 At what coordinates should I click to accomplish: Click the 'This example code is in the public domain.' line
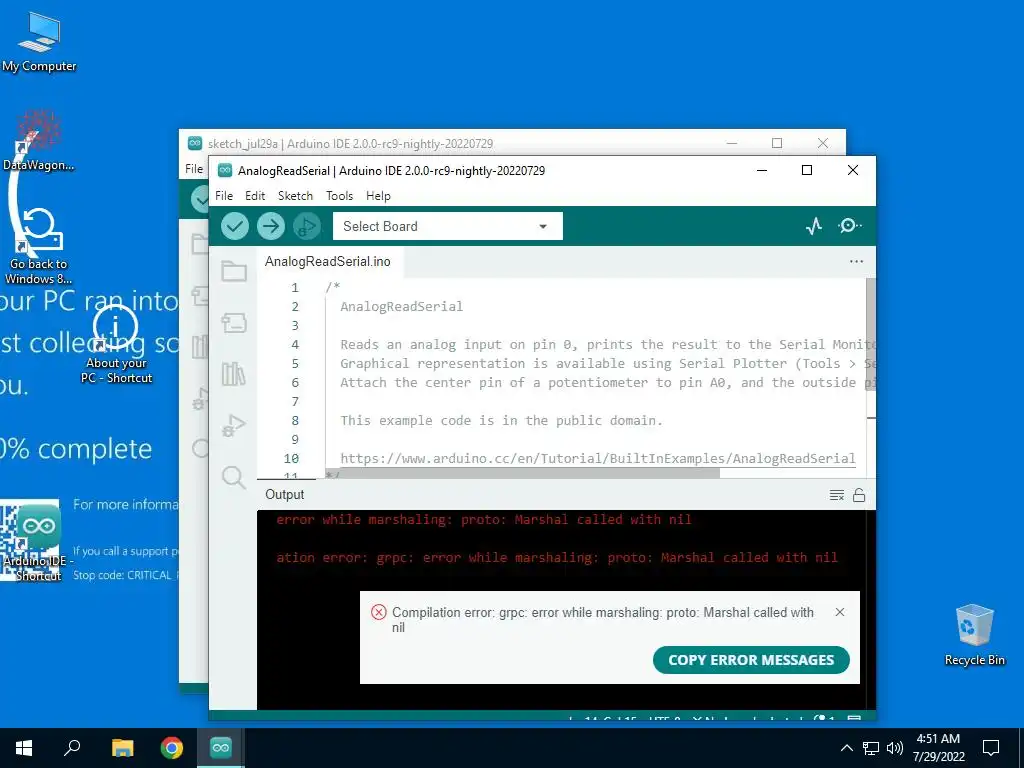501,421
